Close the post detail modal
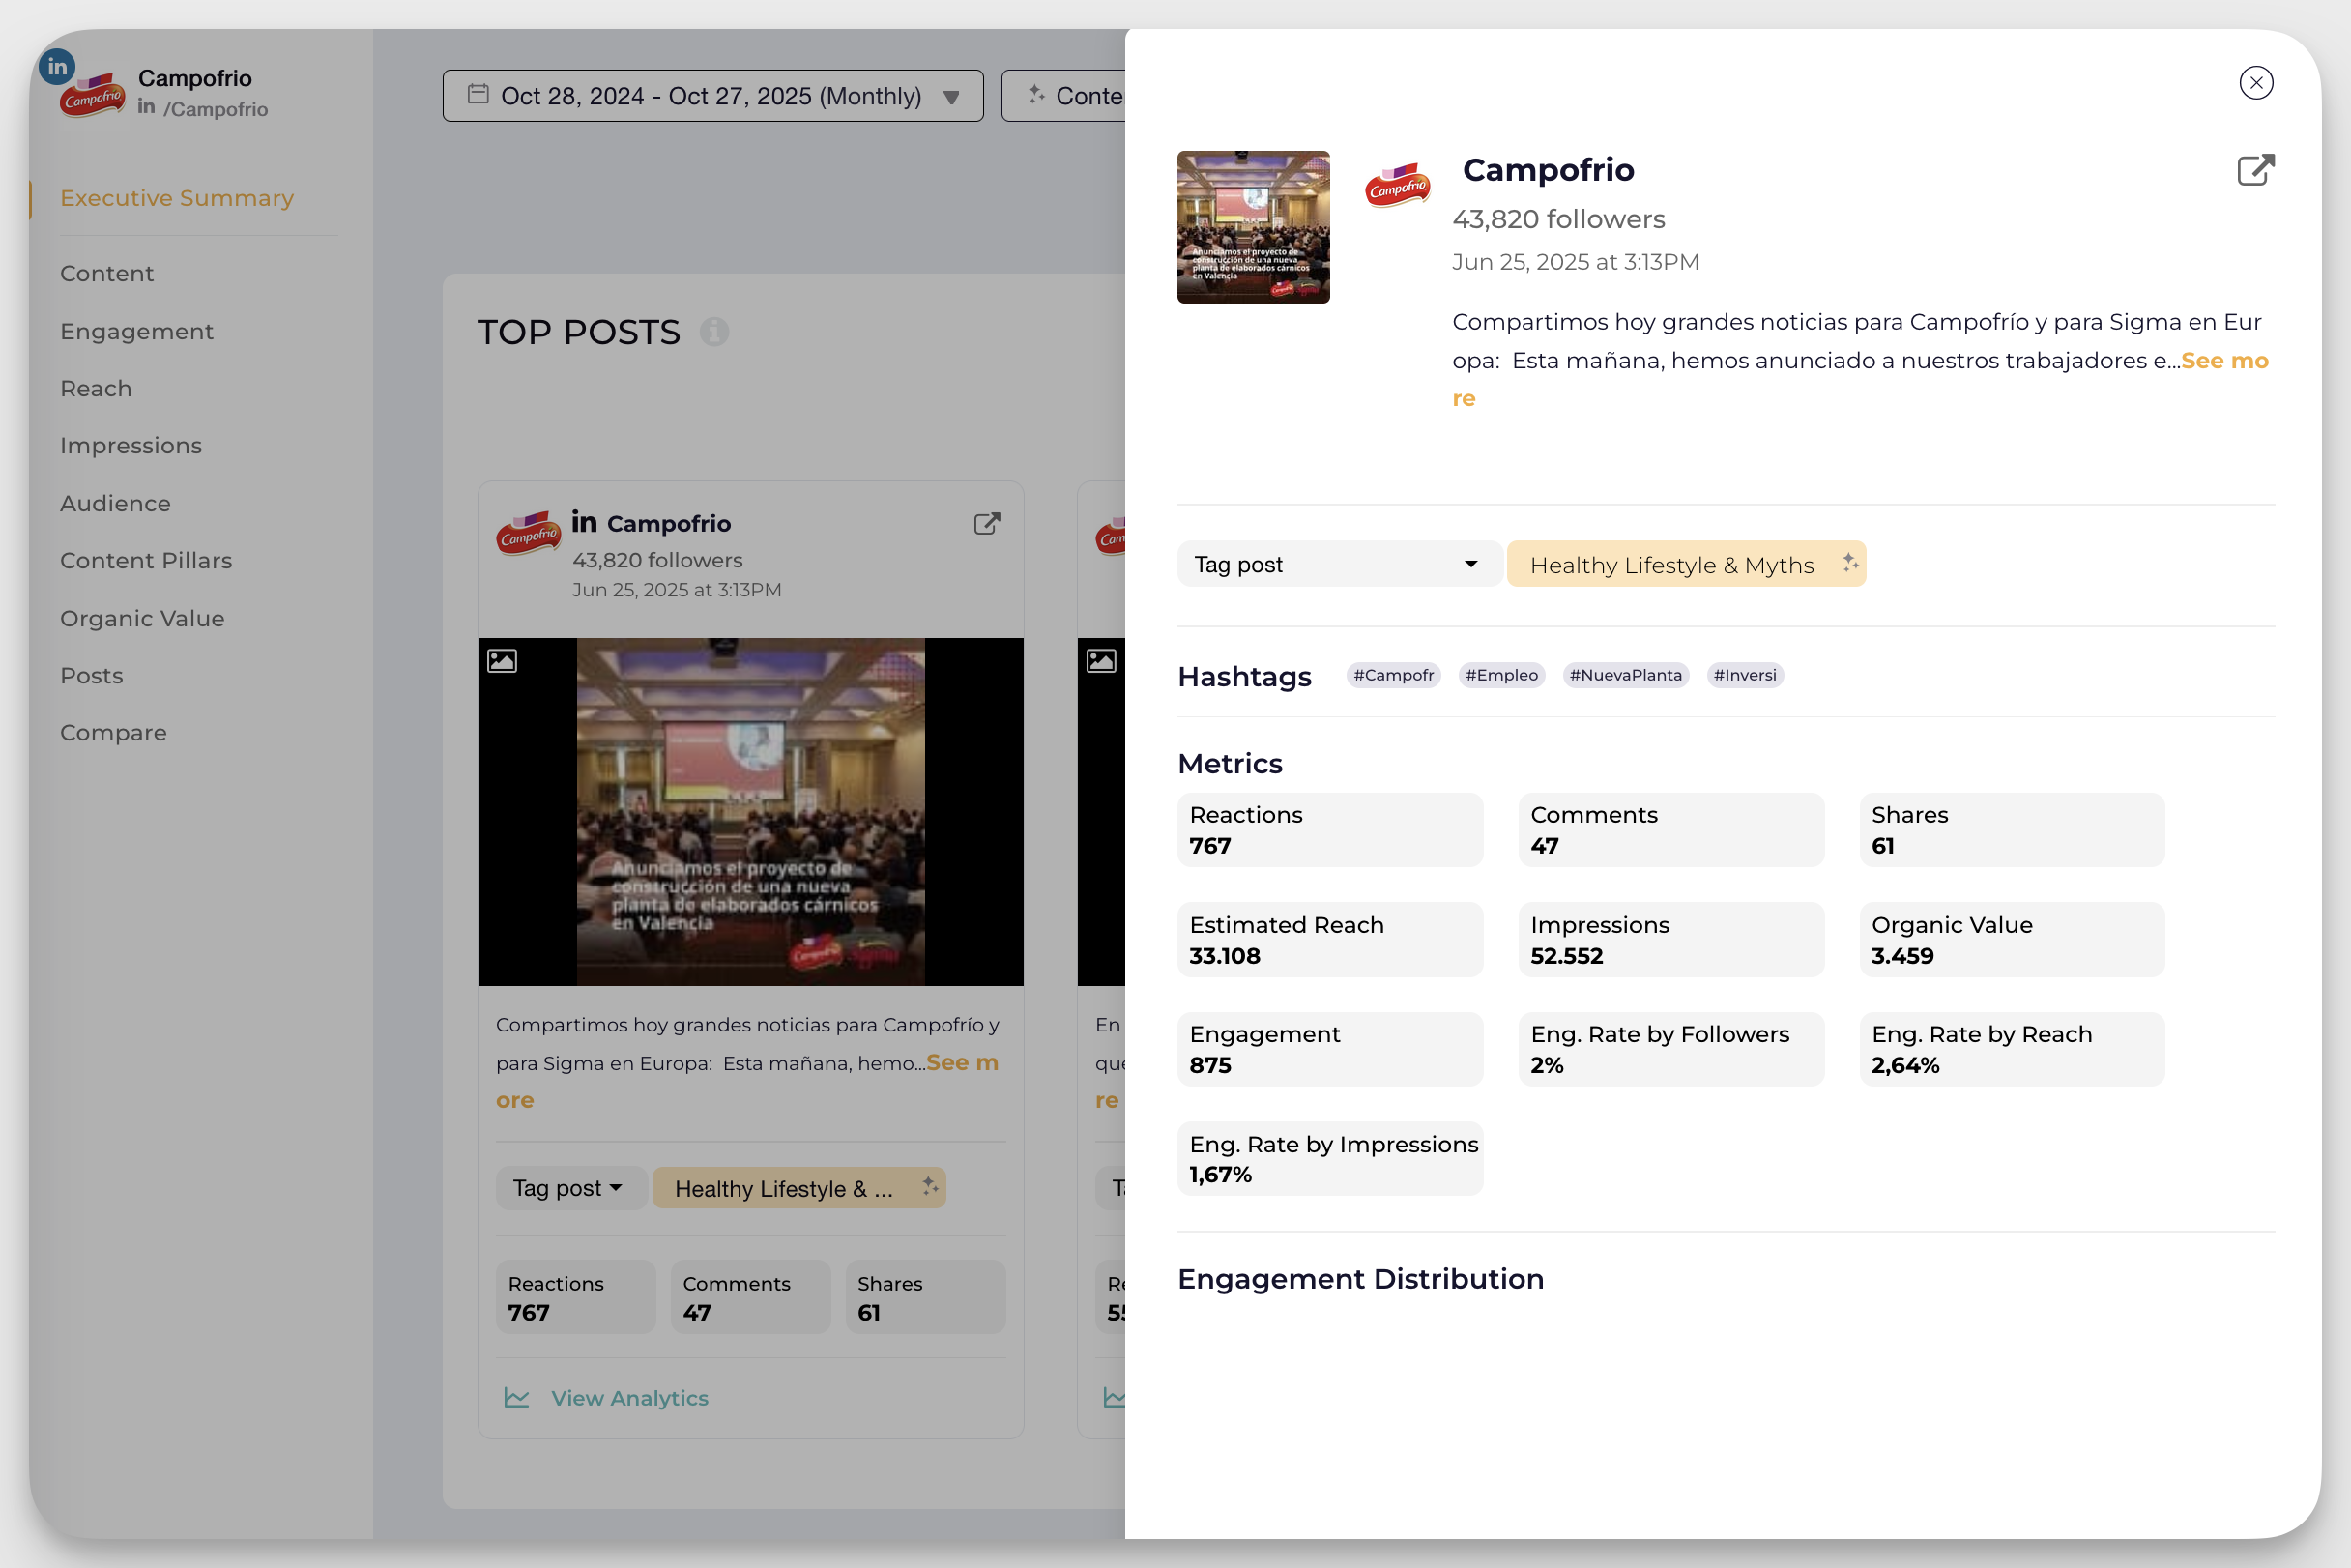The image size is (2351, 1568). 2256,83
